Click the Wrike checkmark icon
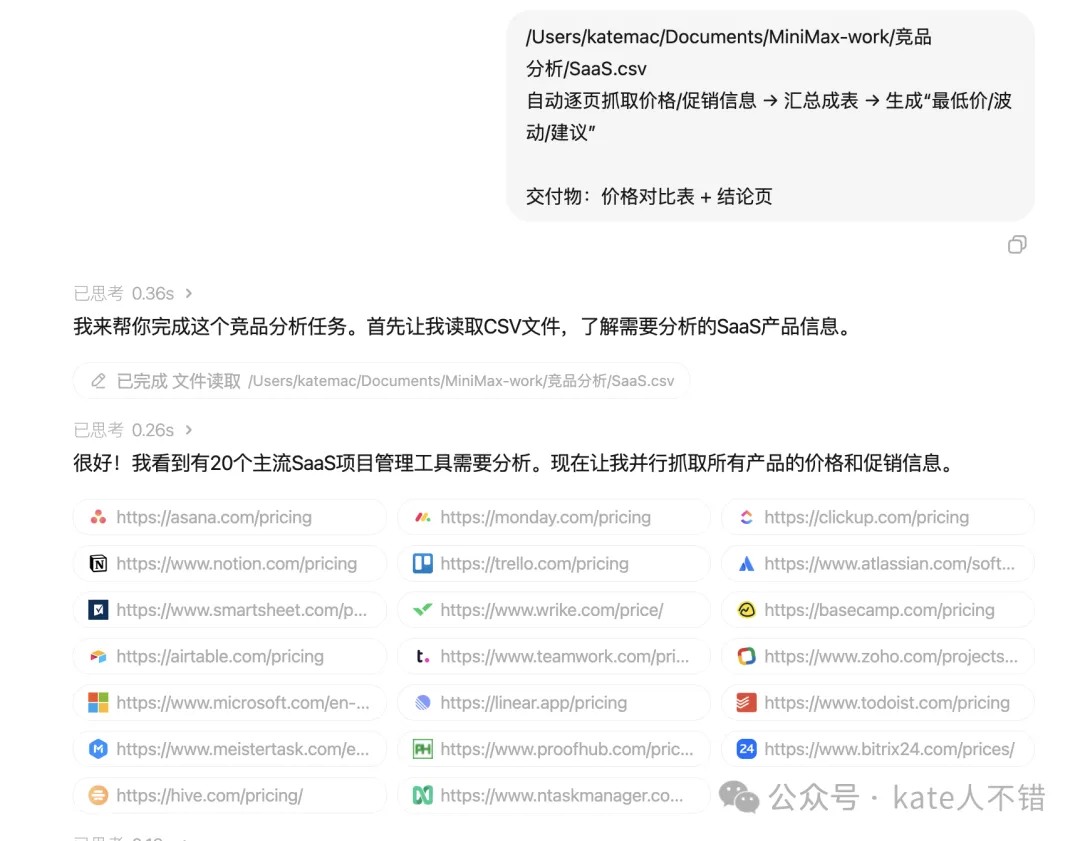This screenshot has height=841, width=1080. 424,609
